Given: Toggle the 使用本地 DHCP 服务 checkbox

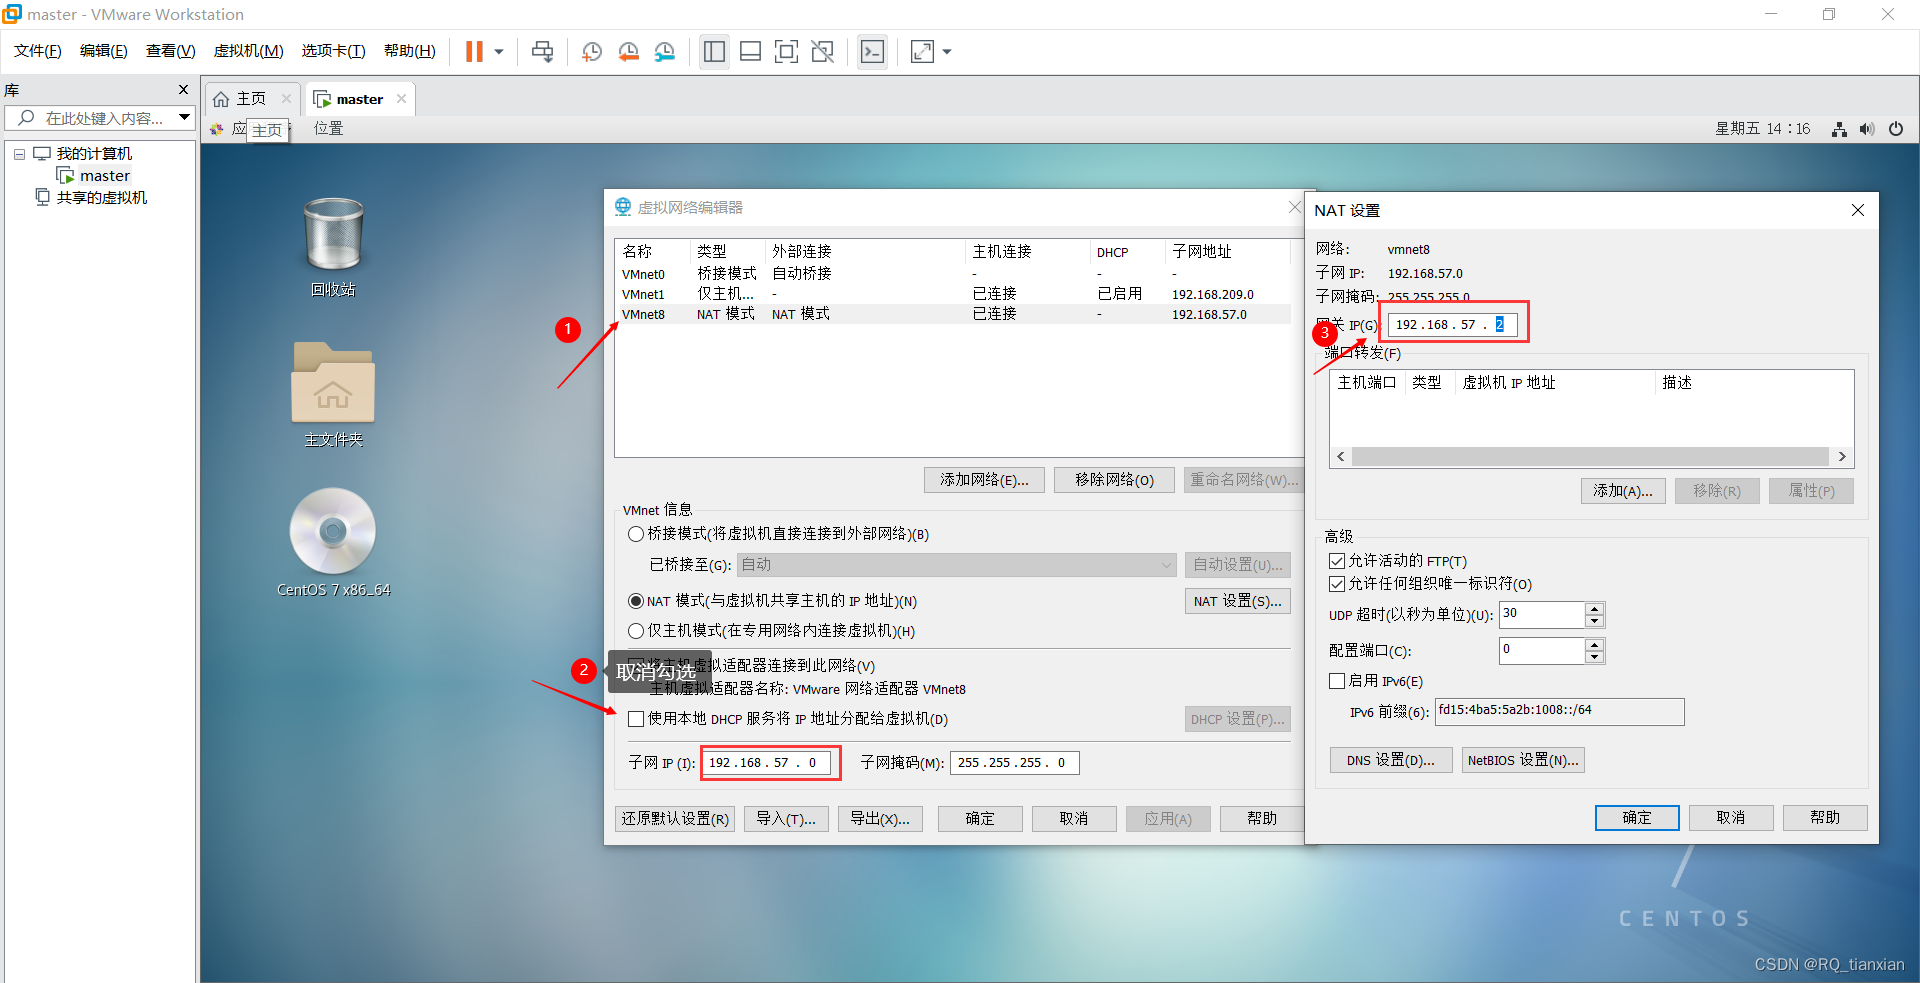Looking at the screenshot, I should [x=635, y=719].
